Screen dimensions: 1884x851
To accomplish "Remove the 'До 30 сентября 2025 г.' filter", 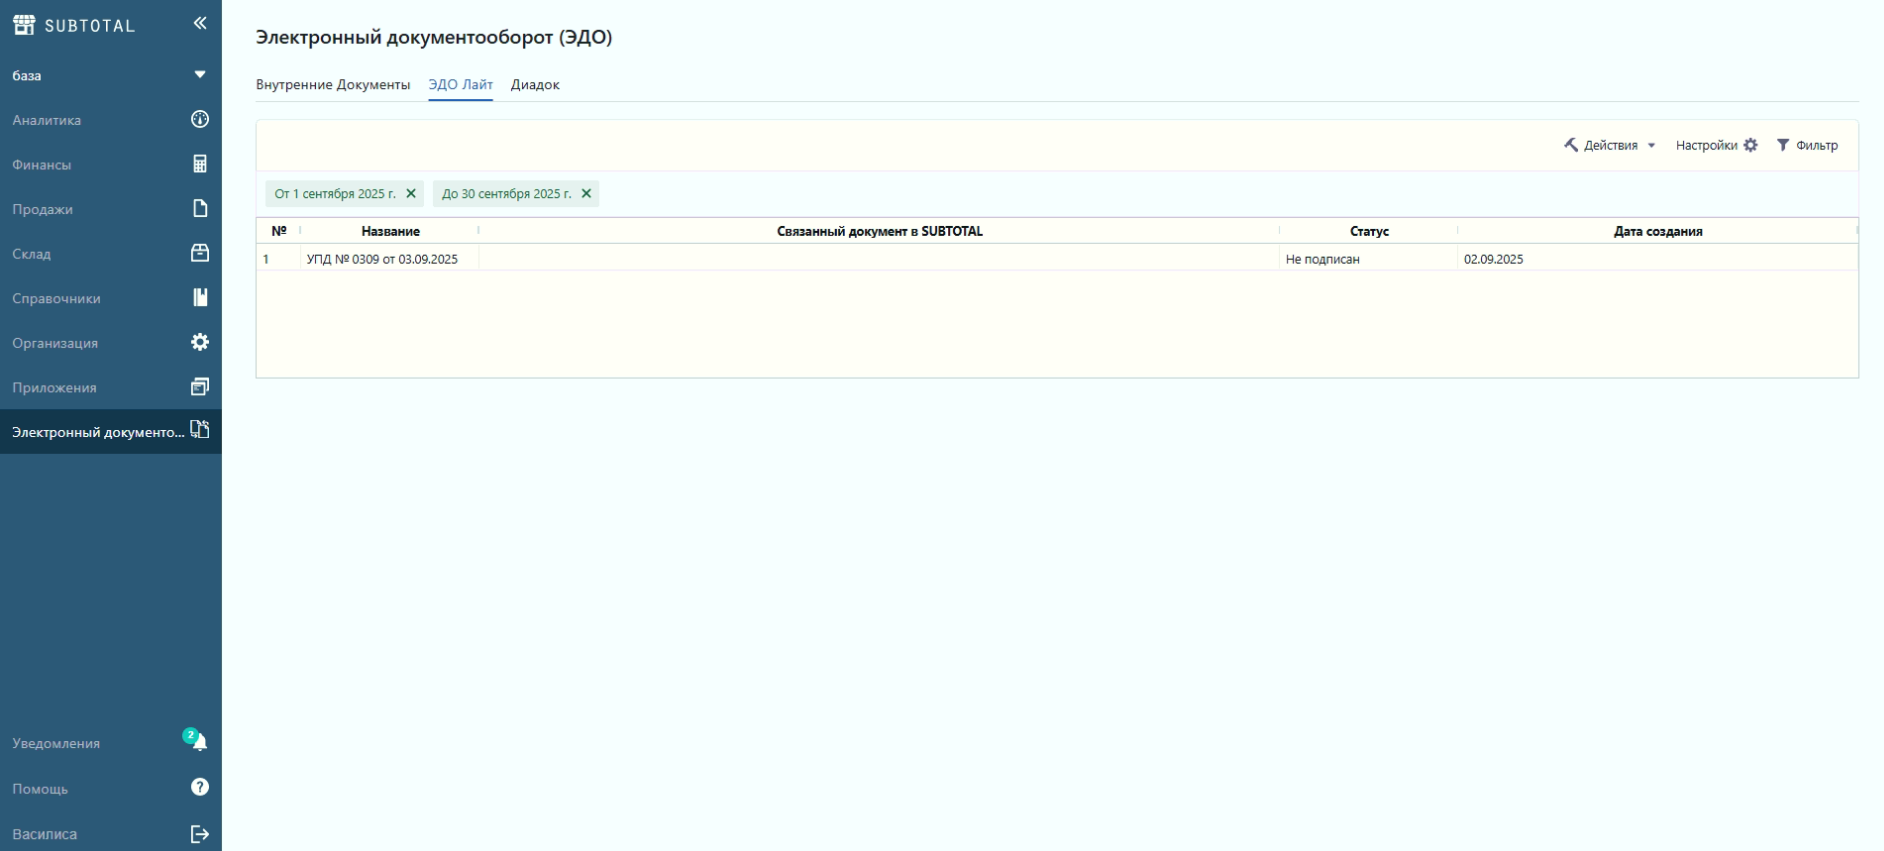I will coord(587,194).
